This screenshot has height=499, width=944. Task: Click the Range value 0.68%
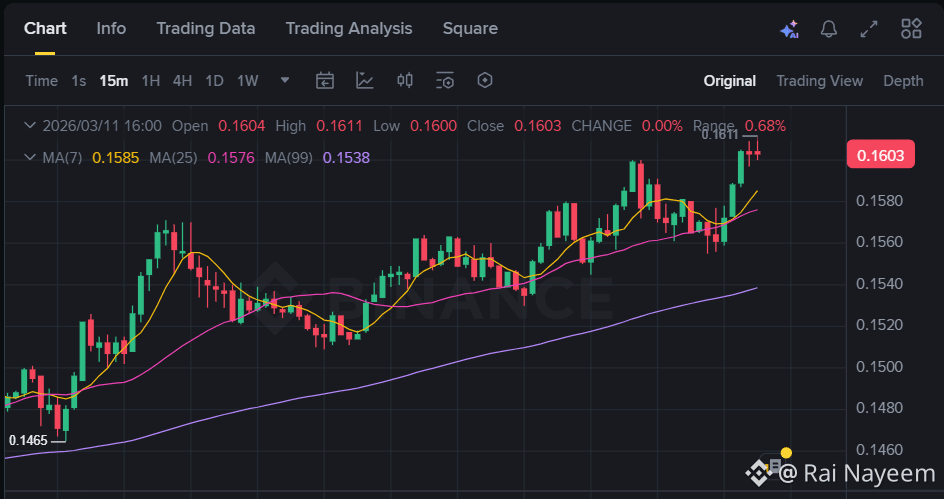pos(765,126)
